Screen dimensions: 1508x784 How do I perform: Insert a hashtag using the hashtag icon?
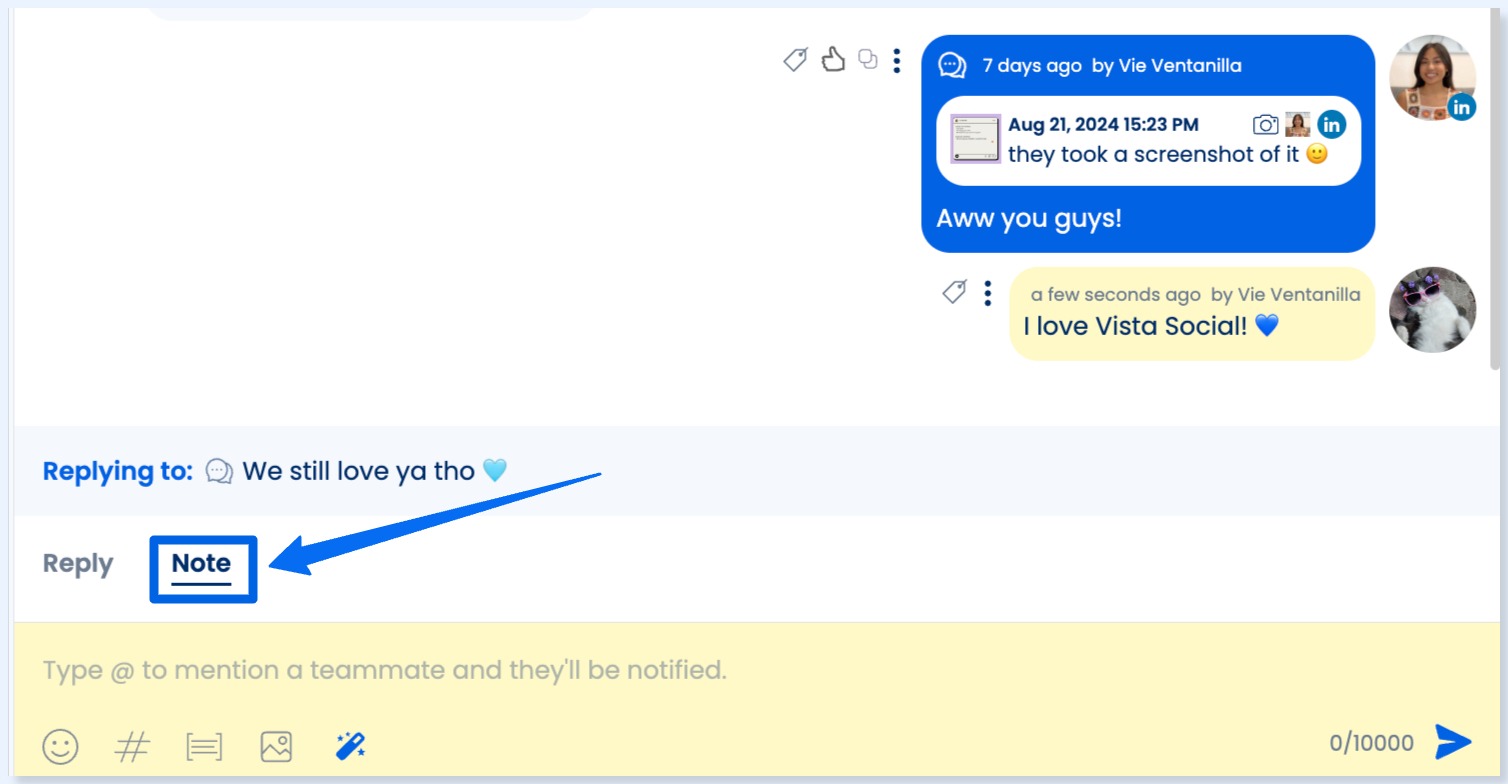pos(133,746)
